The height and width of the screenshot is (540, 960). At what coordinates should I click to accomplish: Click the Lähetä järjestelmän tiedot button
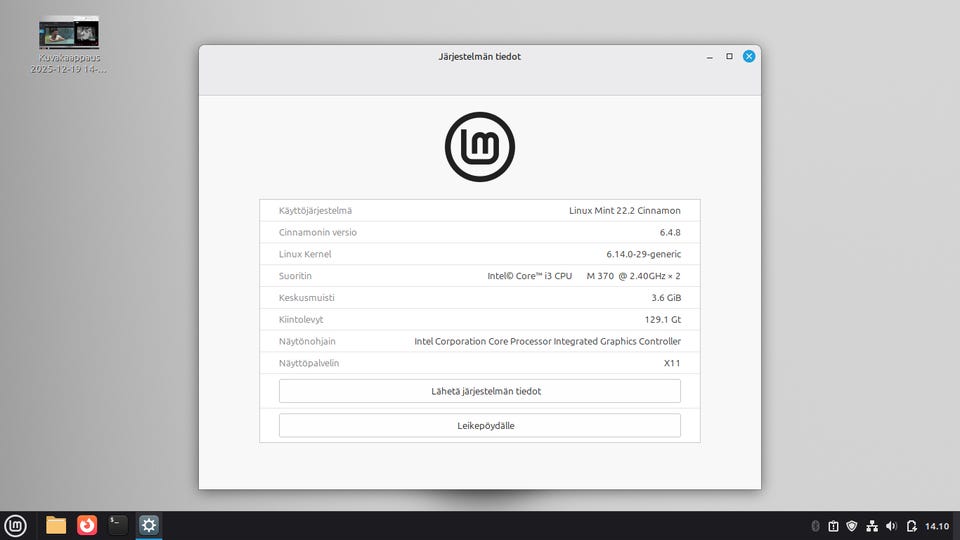click(x=479, y=391)
